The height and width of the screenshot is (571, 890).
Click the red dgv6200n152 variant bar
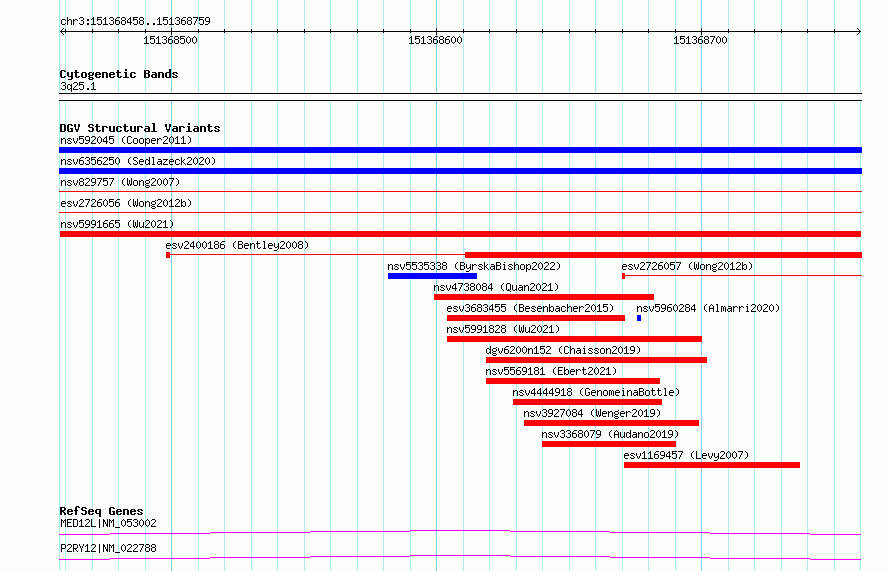coord(597,360)
